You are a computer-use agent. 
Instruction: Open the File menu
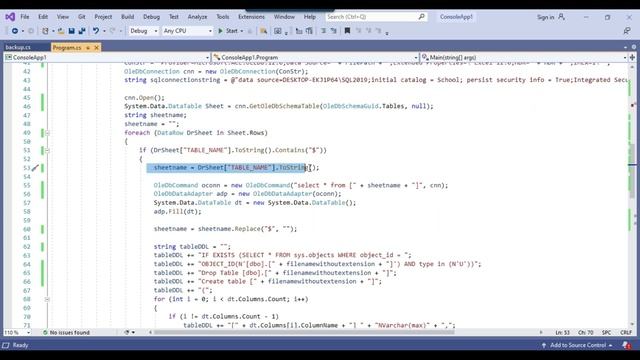coord(25,17)
